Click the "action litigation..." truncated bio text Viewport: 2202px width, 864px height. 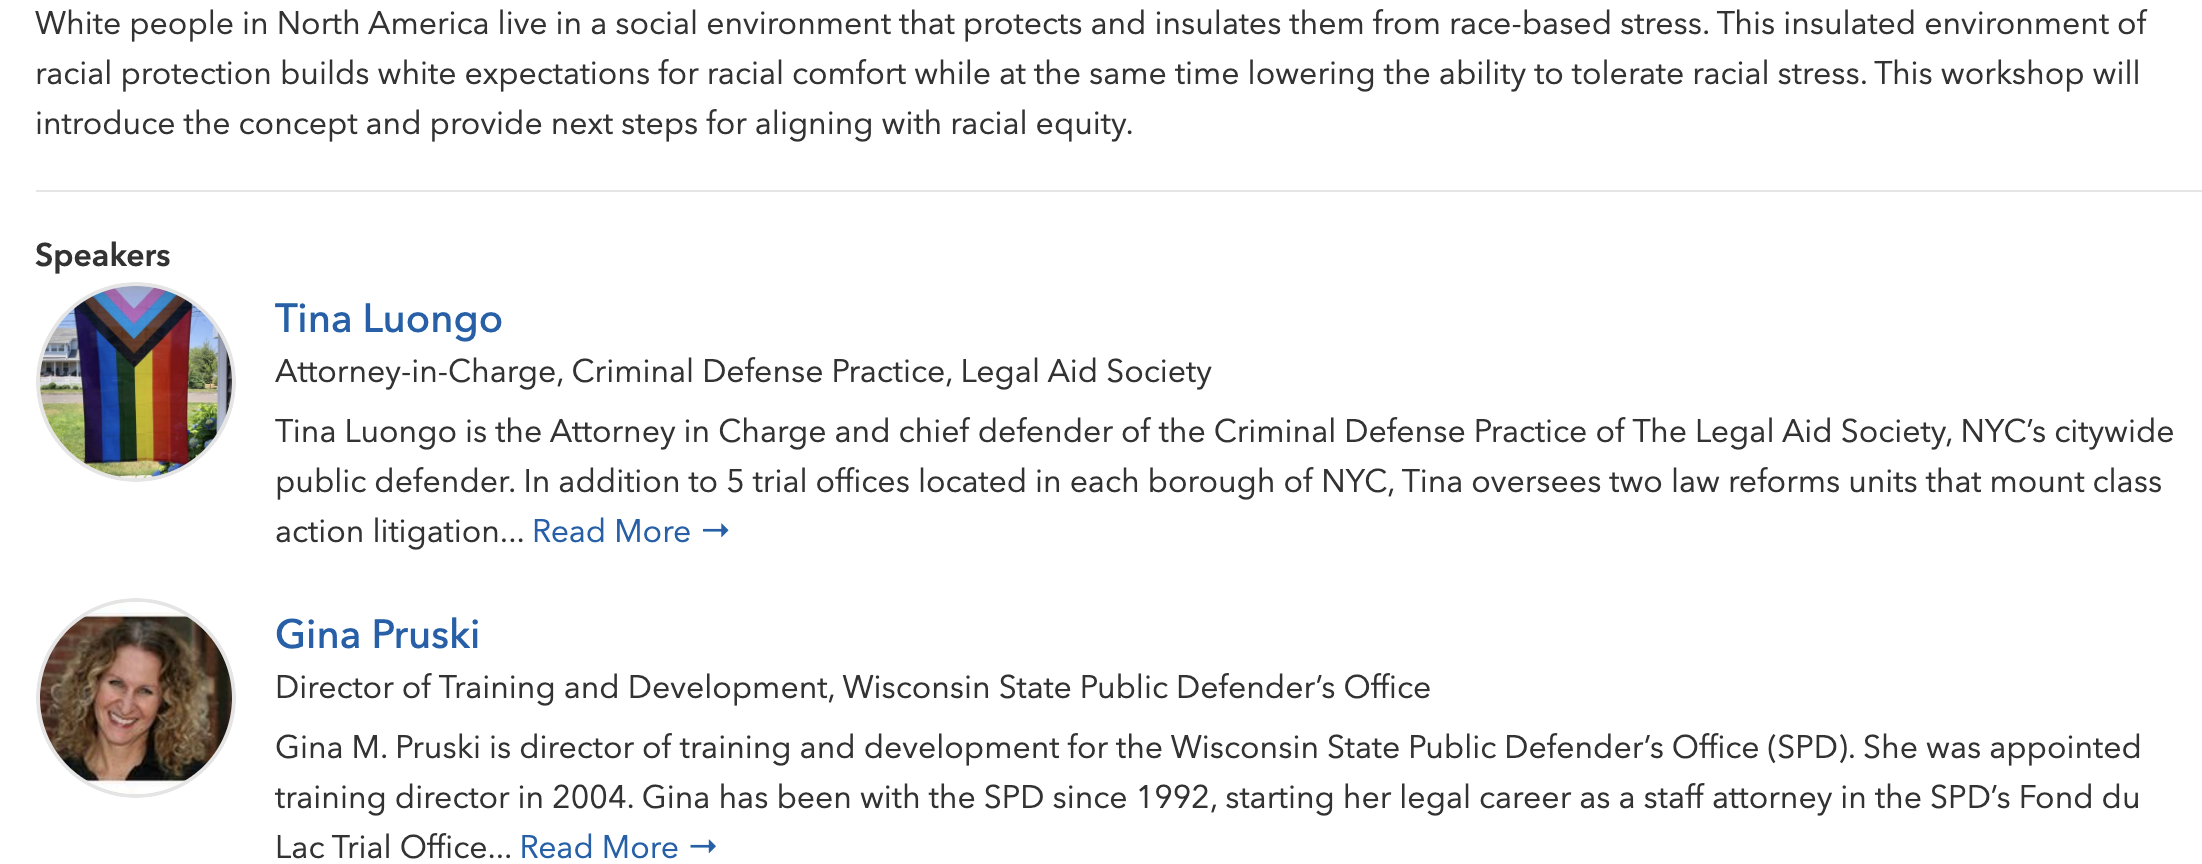[399, 531]
